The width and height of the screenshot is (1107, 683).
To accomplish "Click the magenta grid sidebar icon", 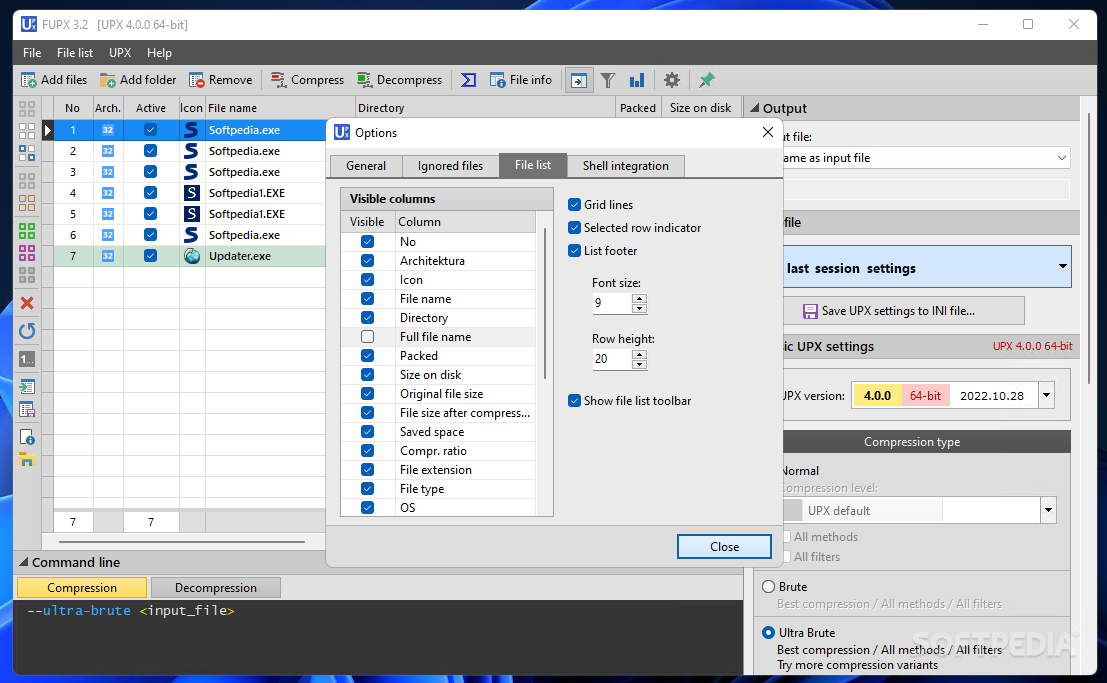I will pyautogui.click(x=27, y=252).
